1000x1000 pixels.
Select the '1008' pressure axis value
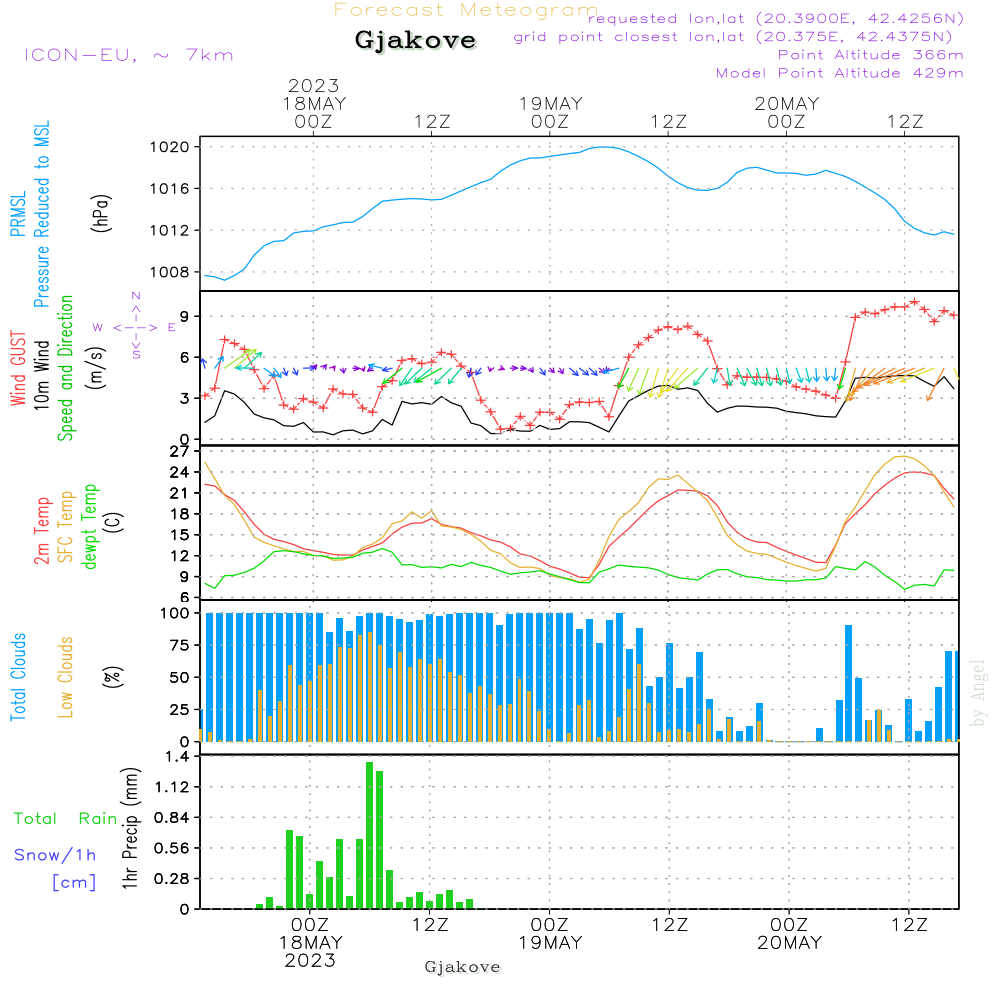coord(170,272)
